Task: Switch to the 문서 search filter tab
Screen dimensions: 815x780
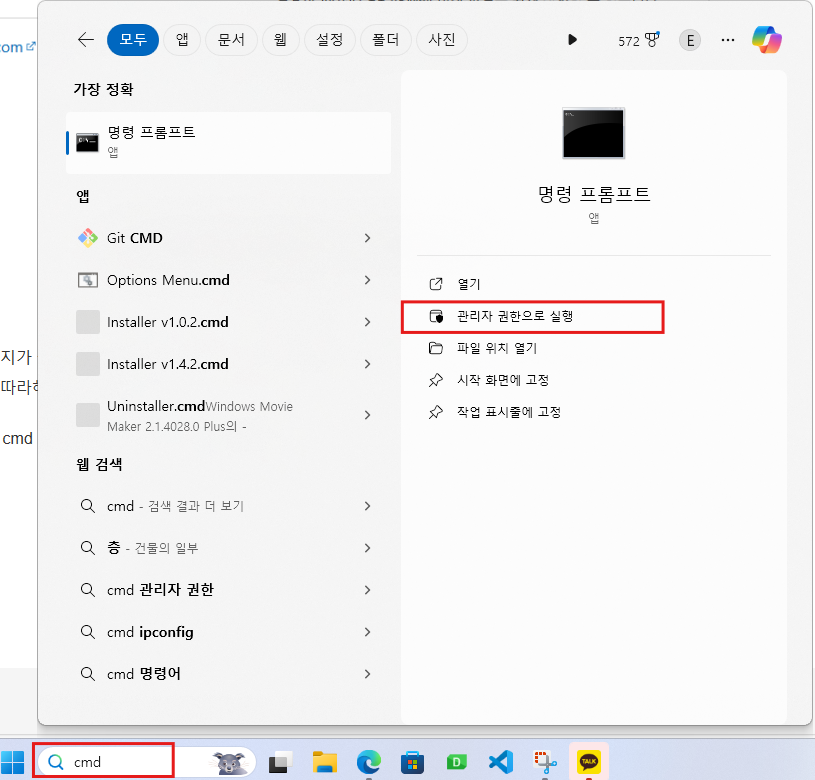Action: coord(231,39)
